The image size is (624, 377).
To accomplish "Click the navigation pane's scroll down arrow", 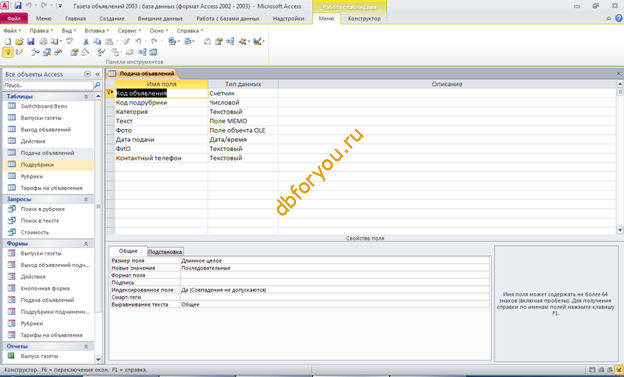I will (98, 359).
